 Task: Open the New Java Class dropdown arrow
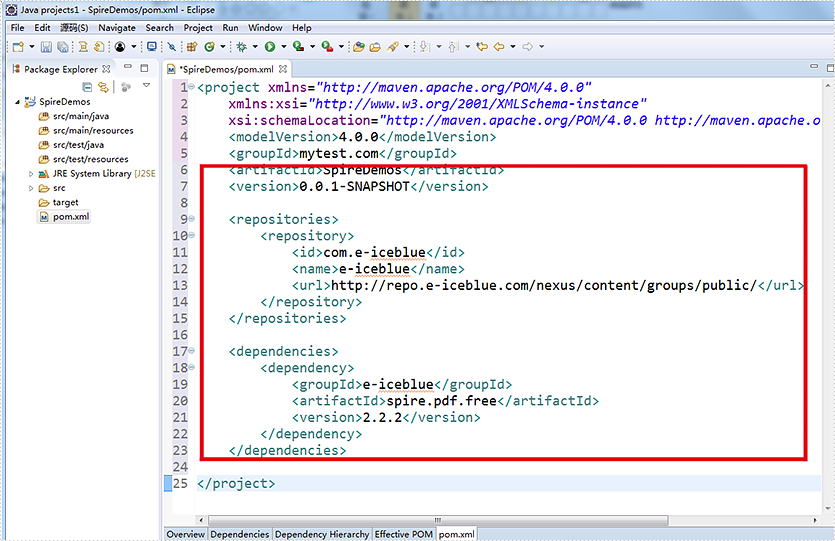coord(223,47)
